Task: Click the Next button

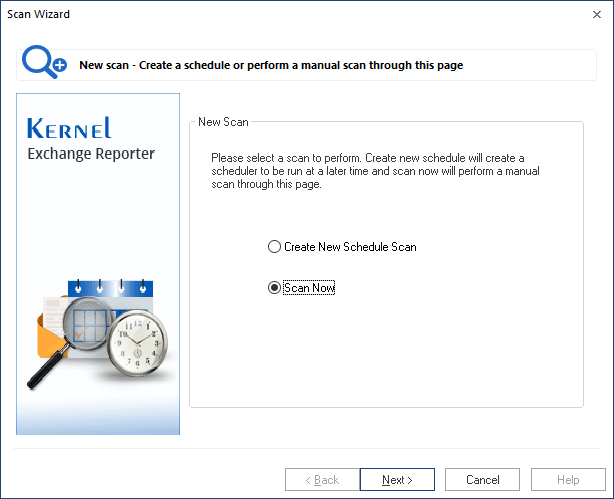Action: (x=397, y=479)
